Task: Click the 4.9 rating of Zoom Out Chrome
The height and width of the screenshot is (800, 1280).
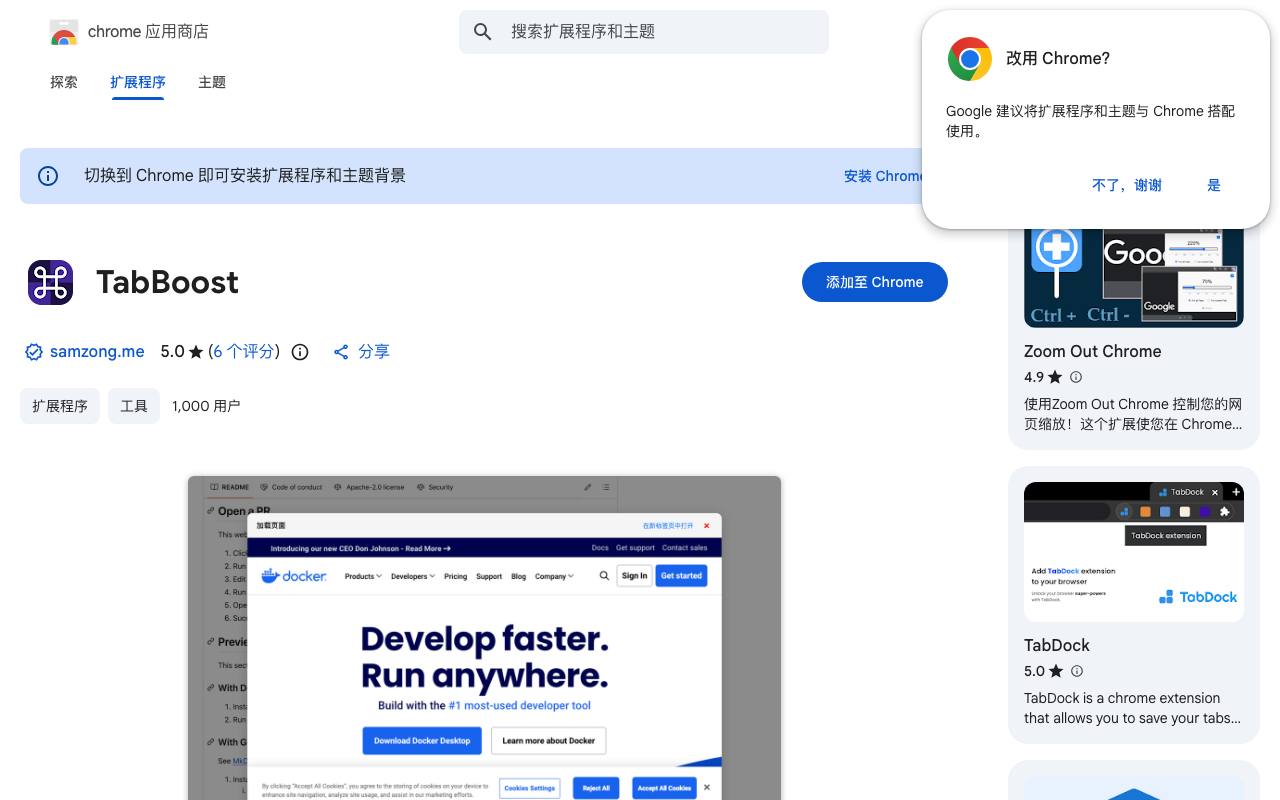Action: click(1034, 377)
